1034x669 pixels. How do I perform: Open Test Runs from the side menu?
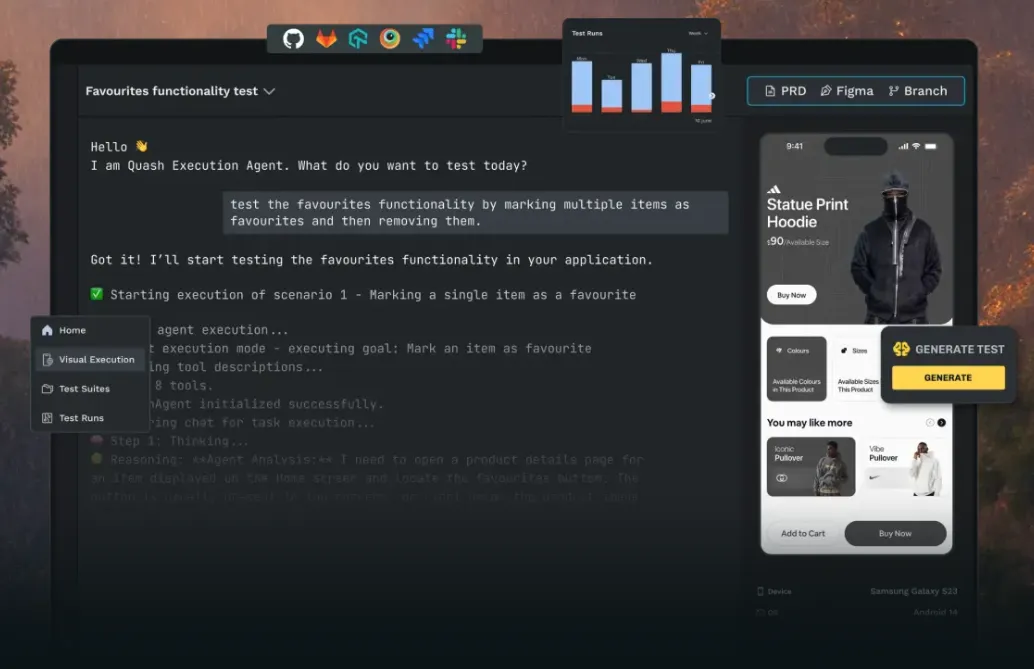pyautogui.click(x=81, y=418)
